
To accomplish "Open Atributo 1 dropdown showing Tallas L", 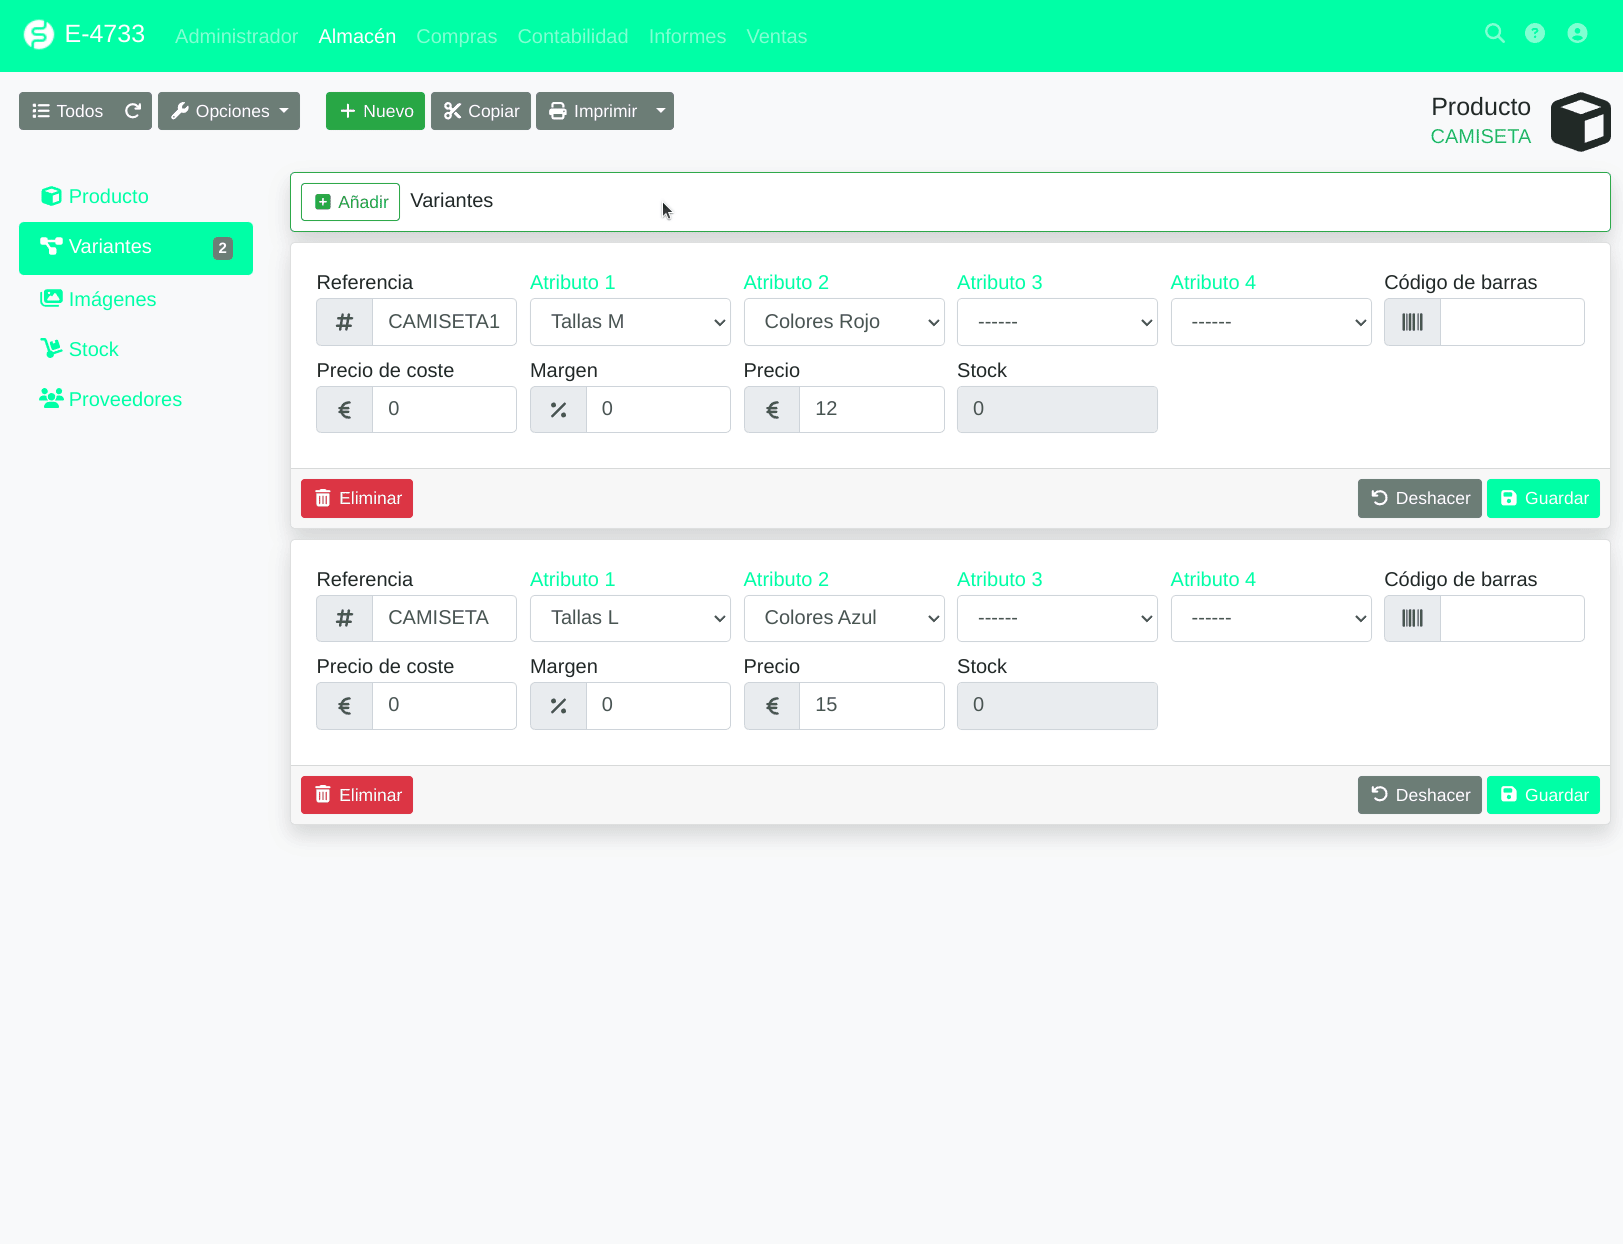I will [x=630, y=618].
